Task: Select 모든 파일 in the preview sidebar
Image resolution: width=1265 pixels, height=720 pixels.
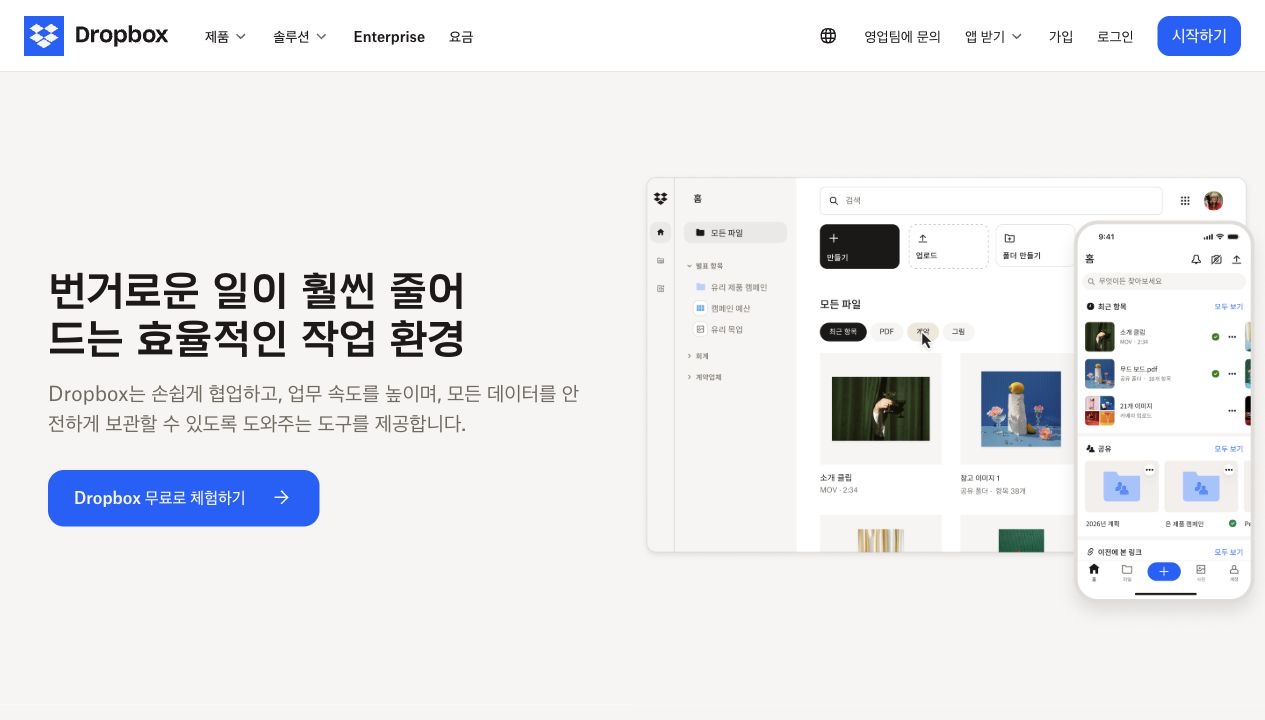Action: (735, 233)
